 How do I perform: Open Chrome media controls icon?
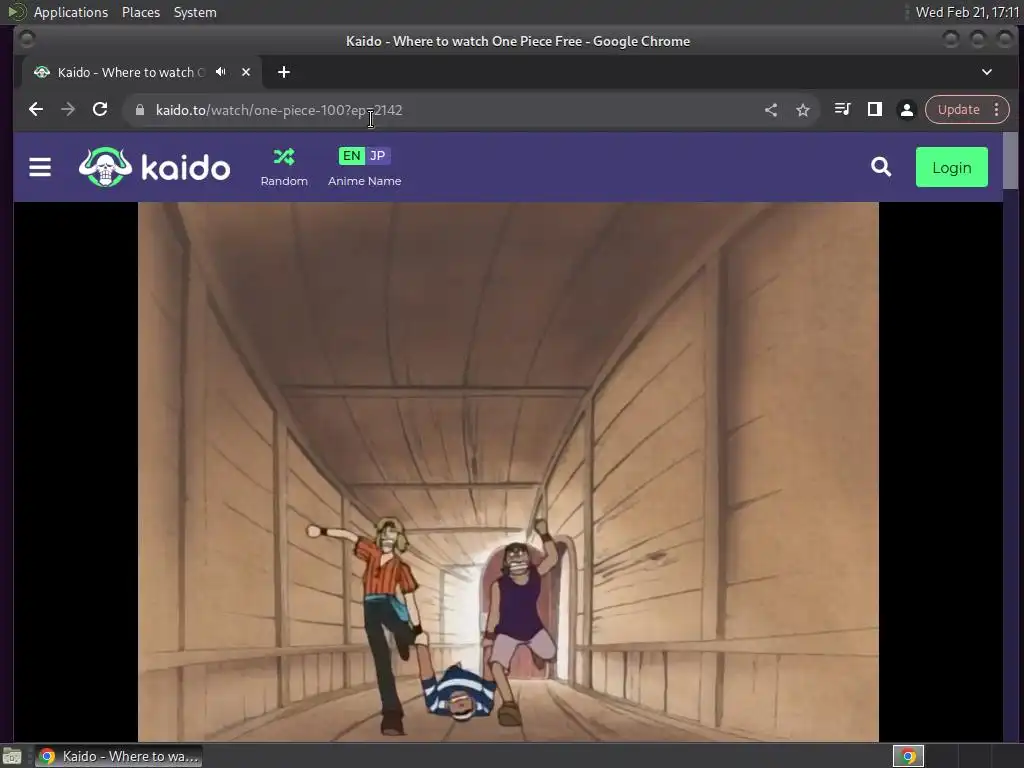pos(842,110)
